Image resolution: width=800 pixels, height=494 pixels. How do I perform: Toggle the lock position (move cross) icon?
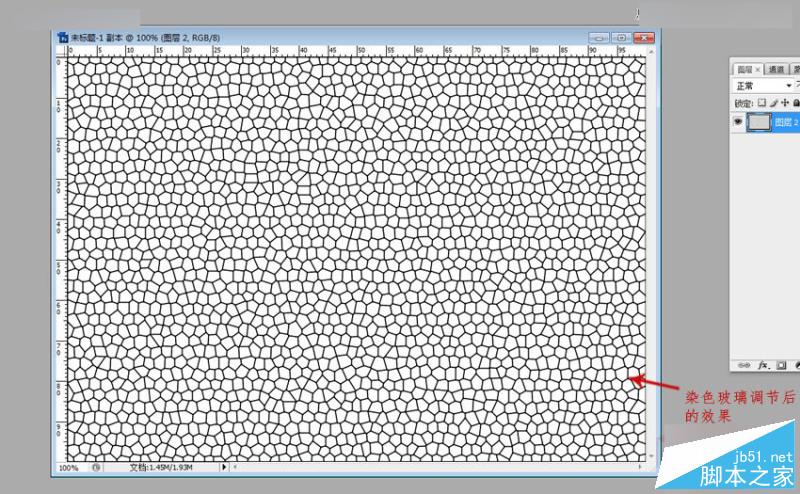point(785,103)
